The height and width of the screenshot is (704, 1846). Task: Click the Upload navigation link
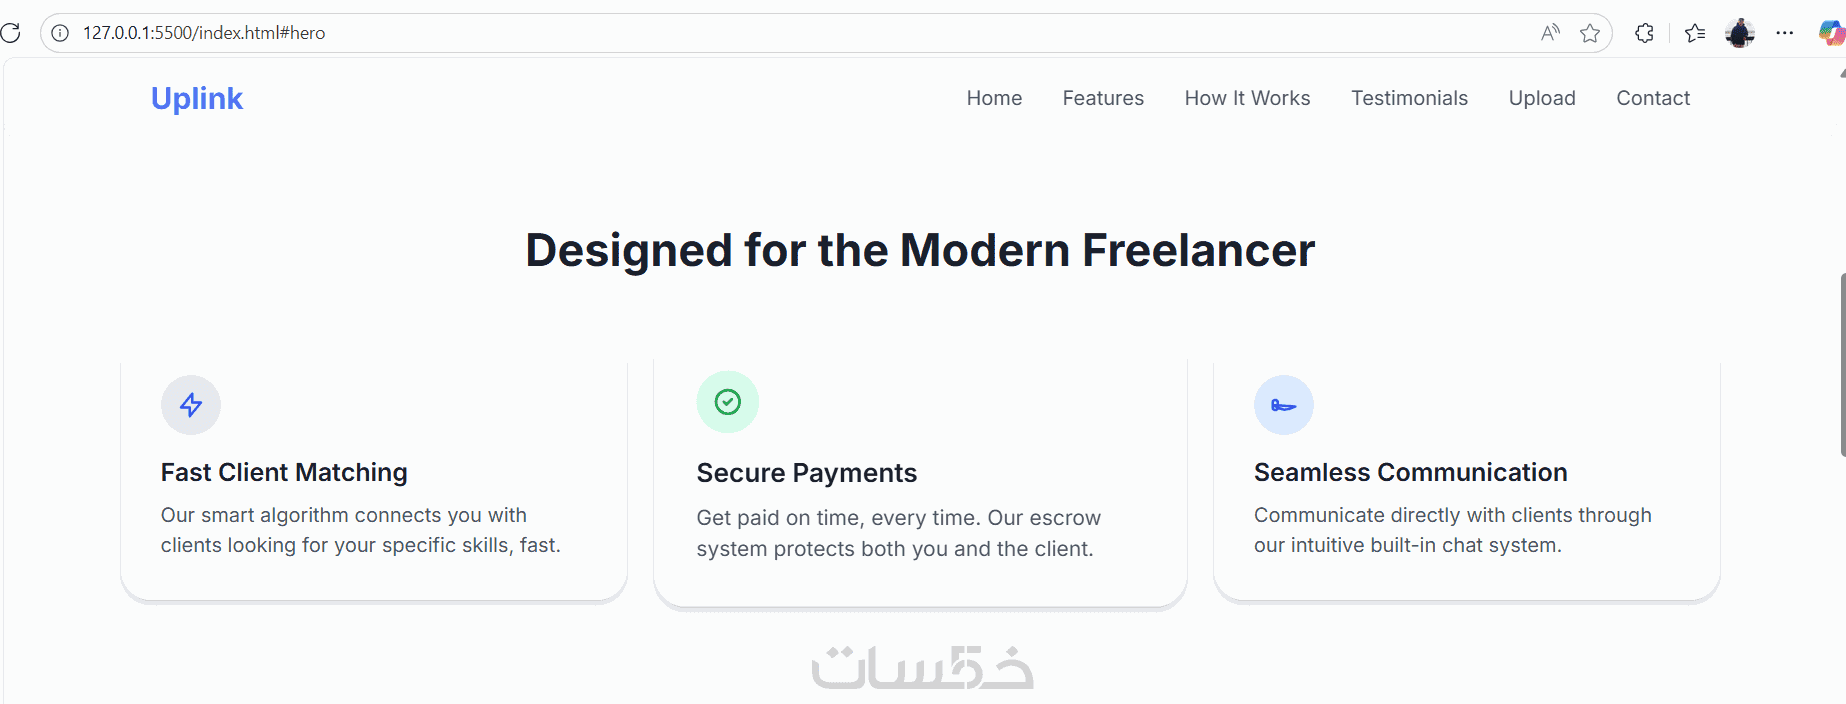coord(1542,98)
